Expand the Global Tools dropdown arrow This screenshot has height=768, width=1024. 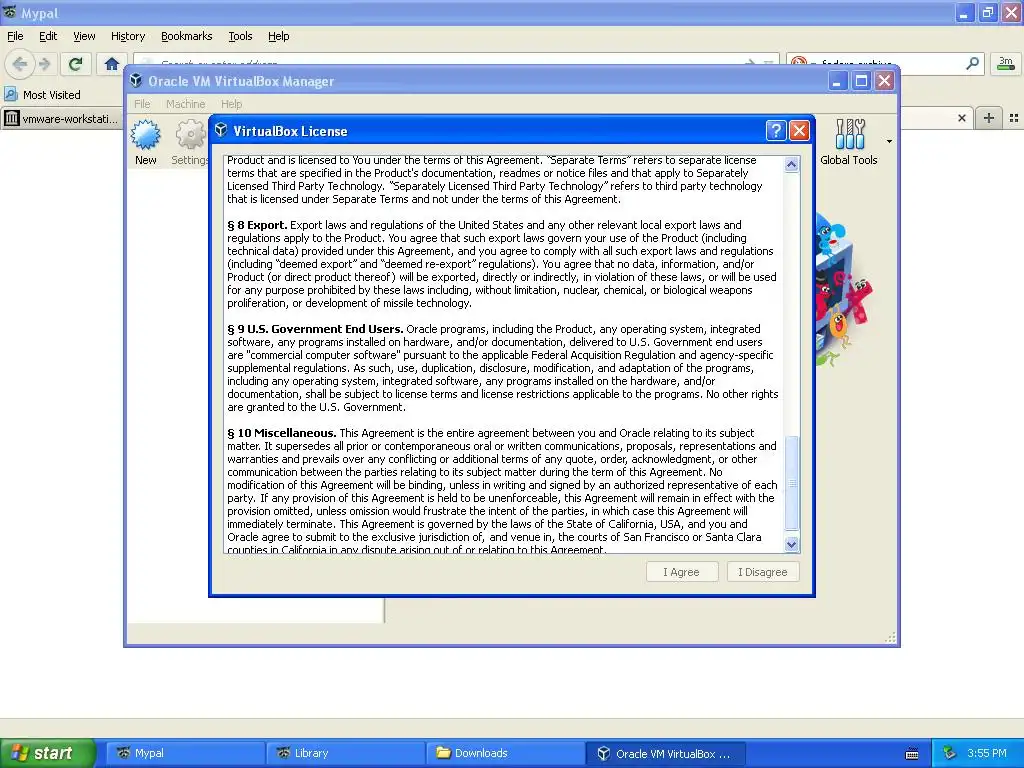[x=889, y=142]
